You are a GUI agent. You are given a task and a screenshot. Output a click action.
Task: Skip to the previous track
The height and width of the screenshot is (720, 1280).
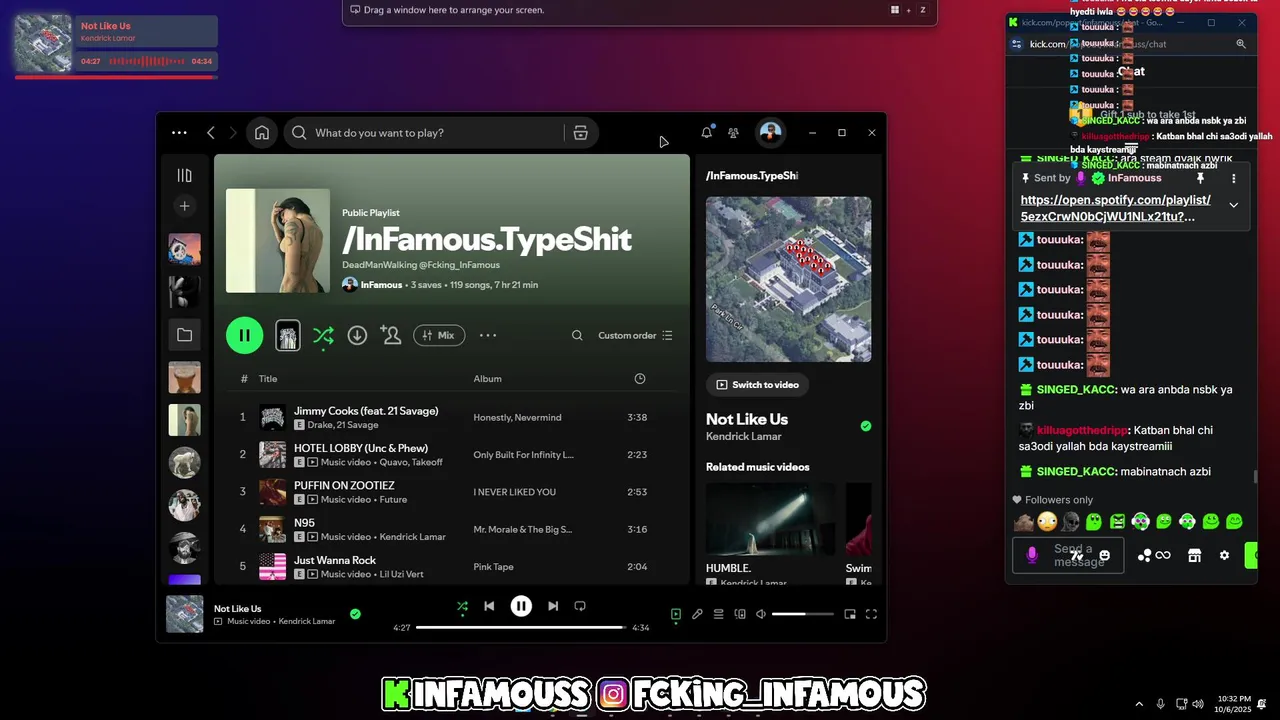pos(489,606)
